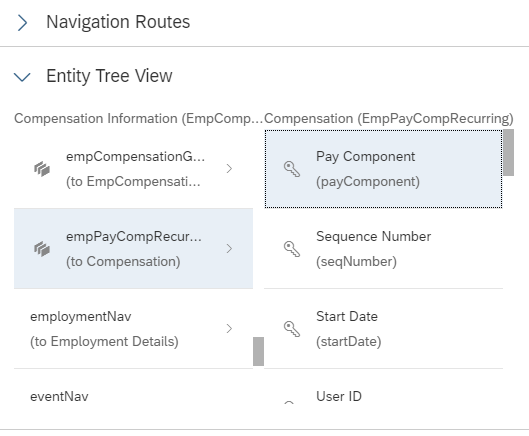Expand employmentNav chevron to Employment Details
This screenshot has height=436, width=529.
click(229, 329)
